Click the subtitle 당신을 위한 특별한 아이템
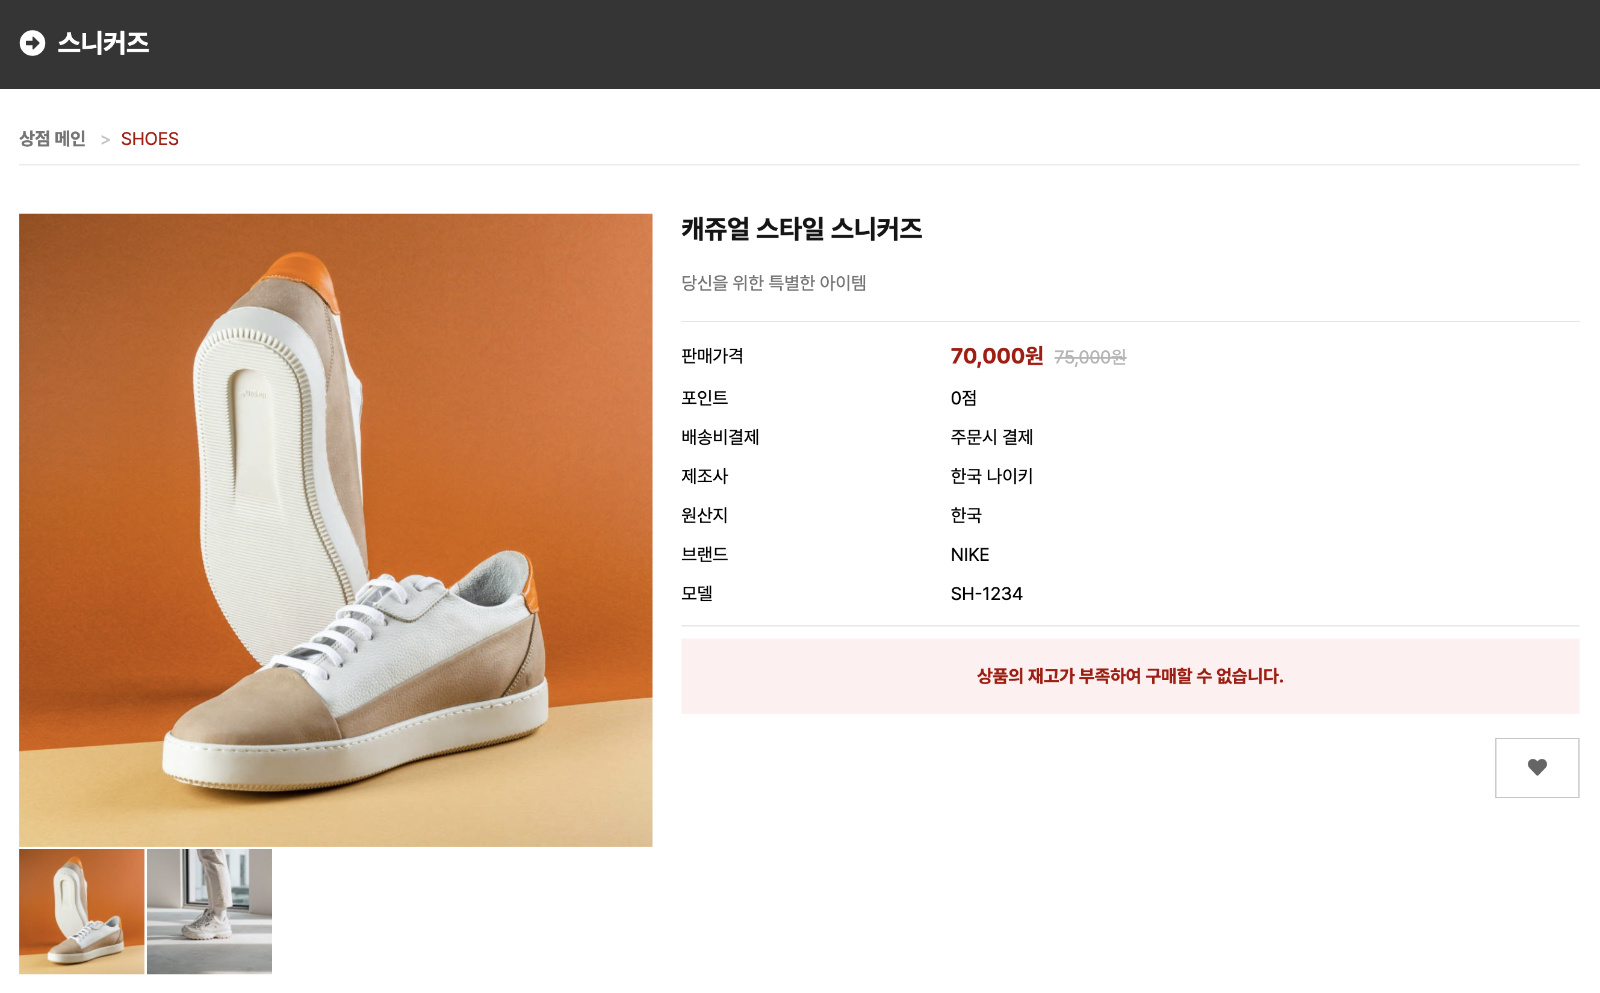This screenshot has height=993, width=1600. pyautogui.click(x=774, y=283)
